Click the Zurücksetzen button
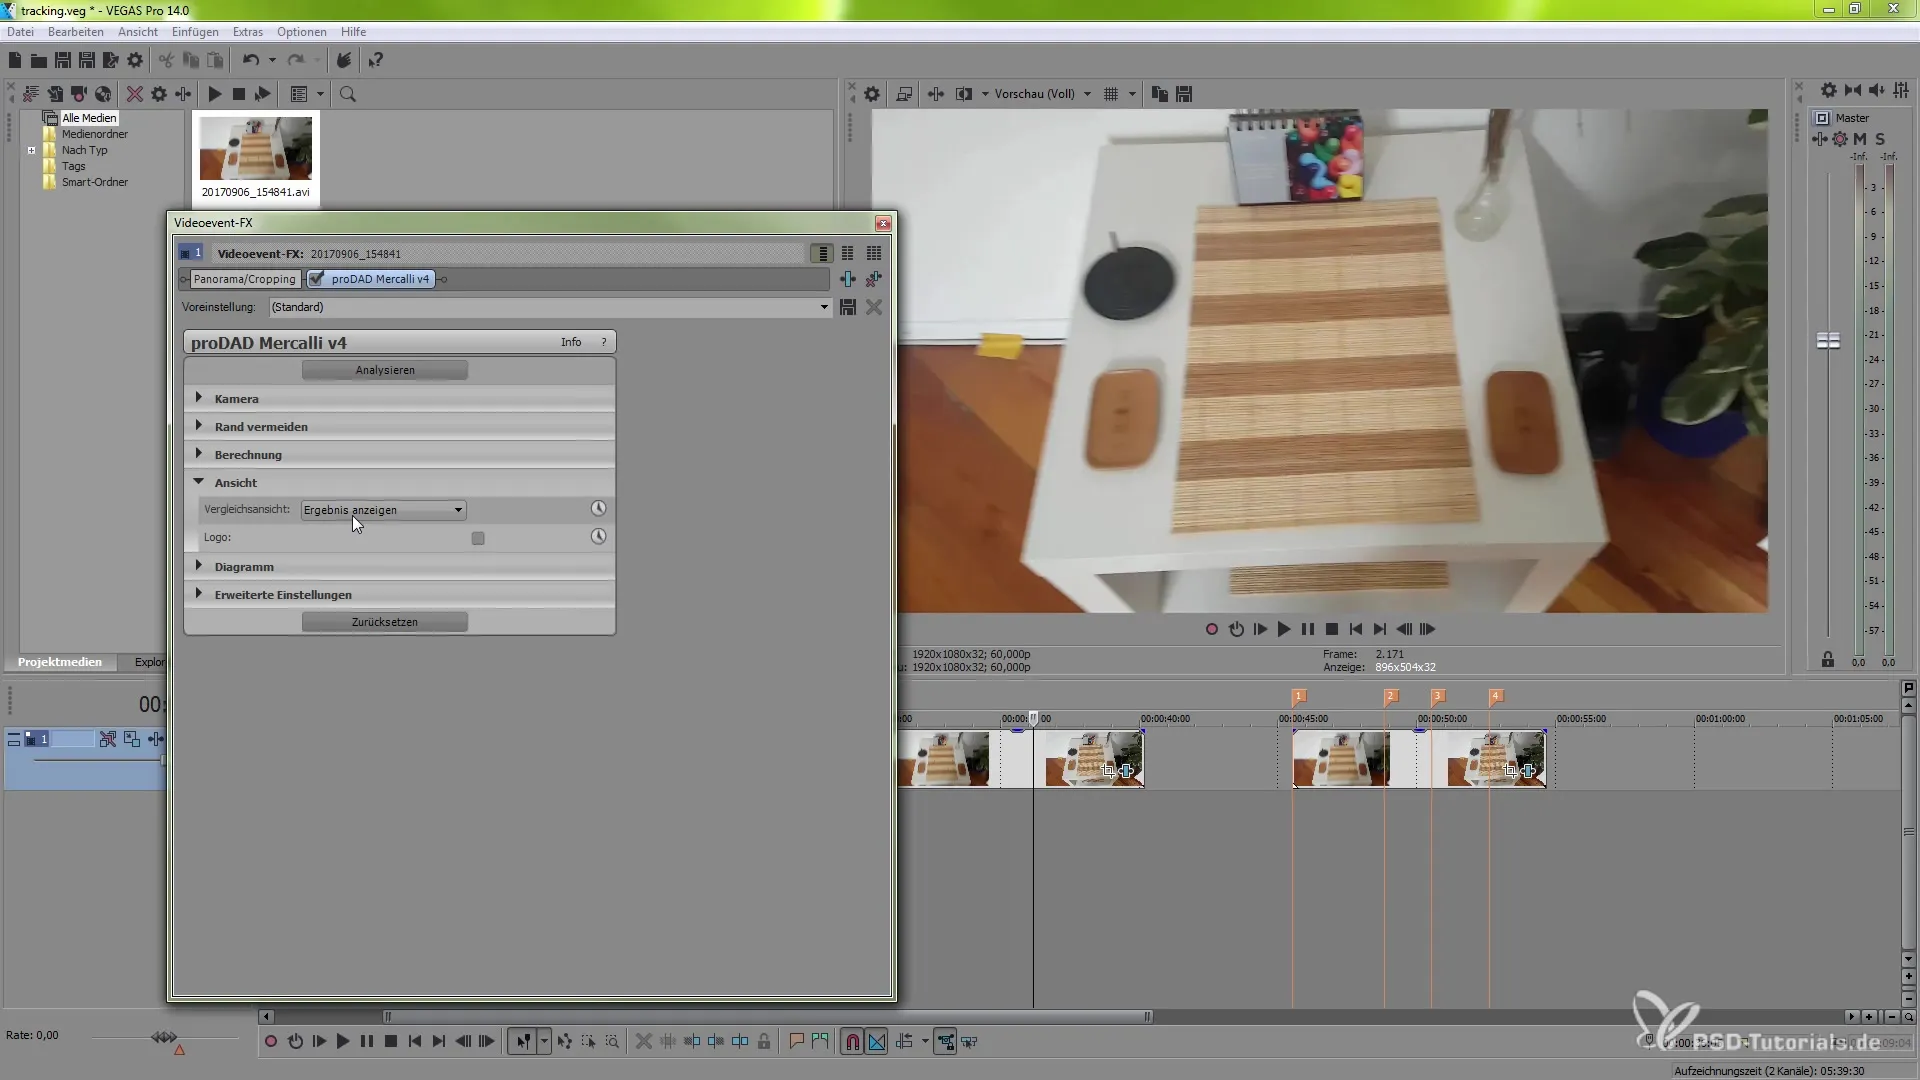Image resolution: width=1920 pixels, height=1080 pixels. (x=385, y=622)
